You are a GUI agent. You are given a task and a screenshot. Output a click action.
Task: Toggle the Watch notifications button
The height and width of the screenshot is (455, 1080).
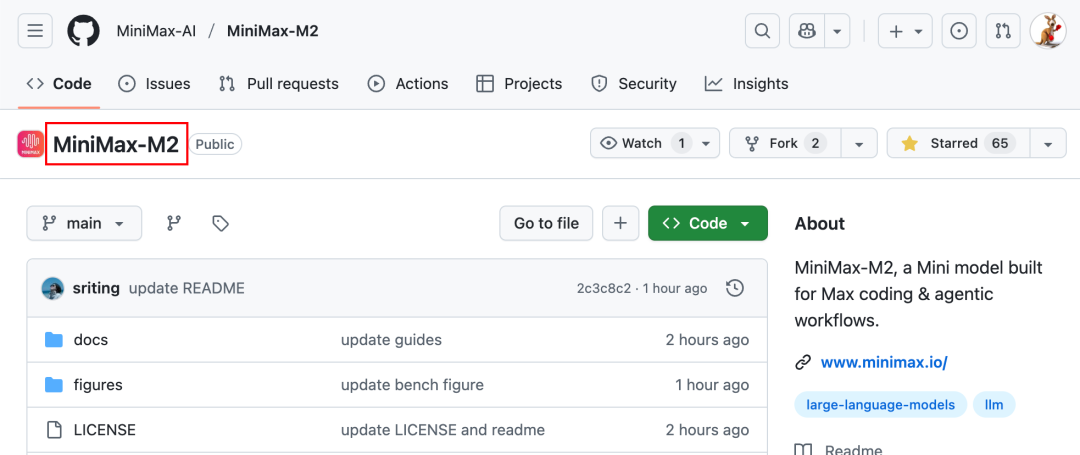(x=644, y=143)
